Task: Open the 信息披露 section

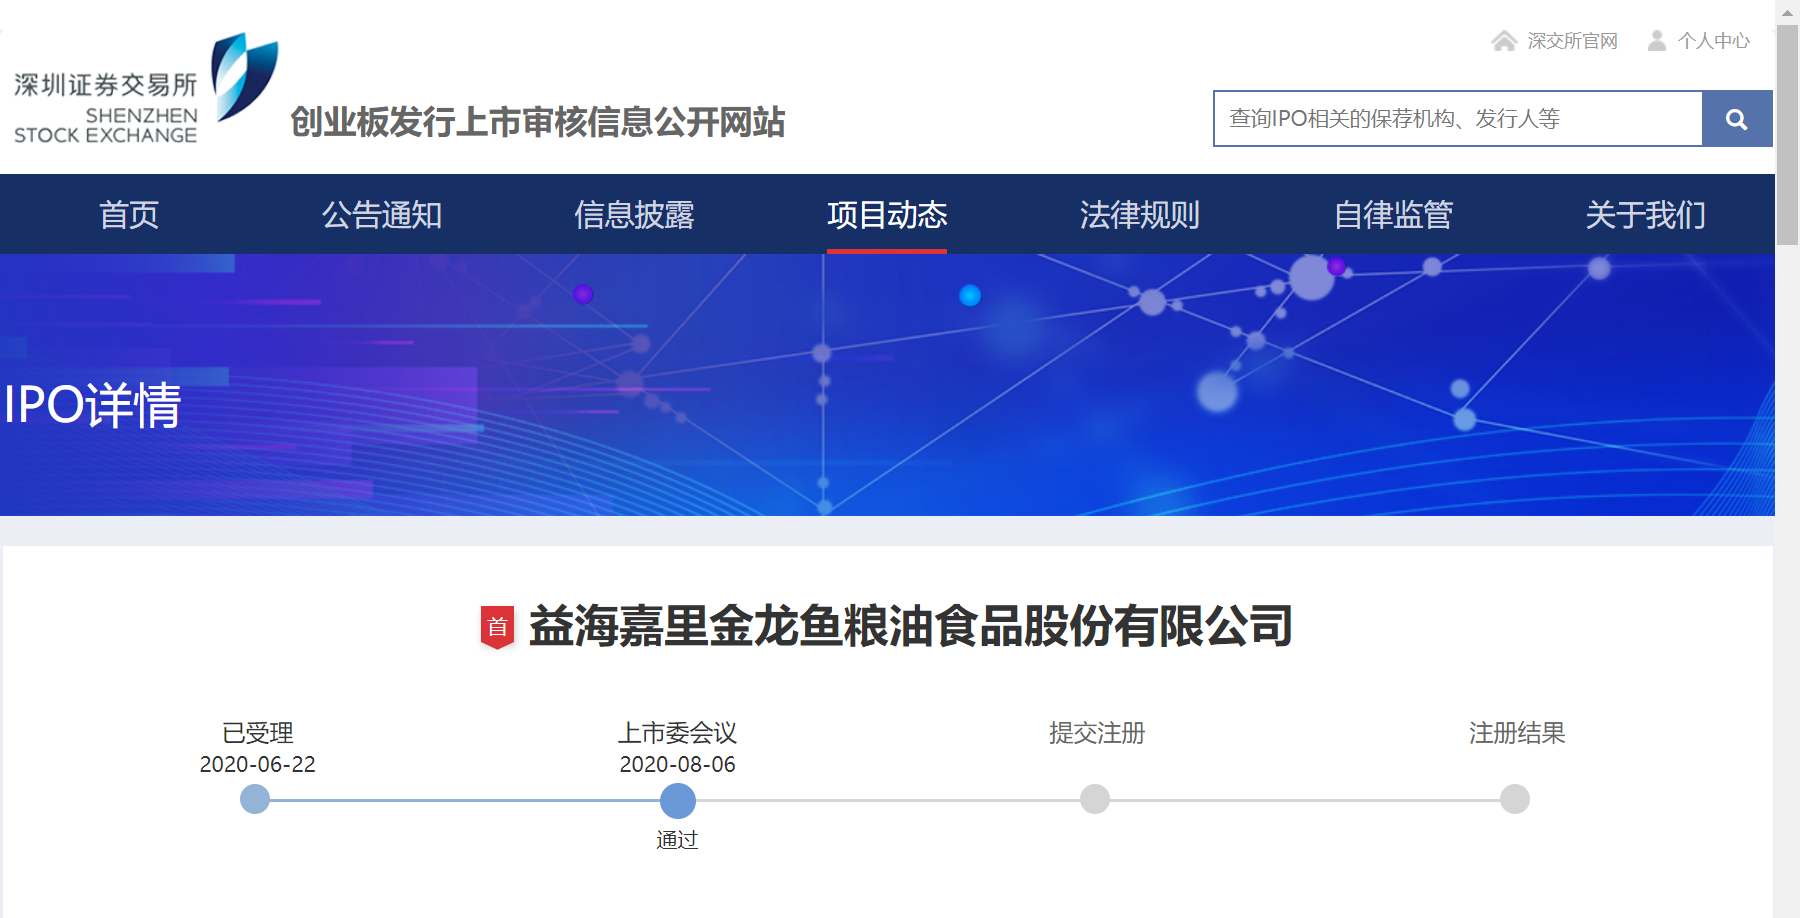Action: pos(635,215)
